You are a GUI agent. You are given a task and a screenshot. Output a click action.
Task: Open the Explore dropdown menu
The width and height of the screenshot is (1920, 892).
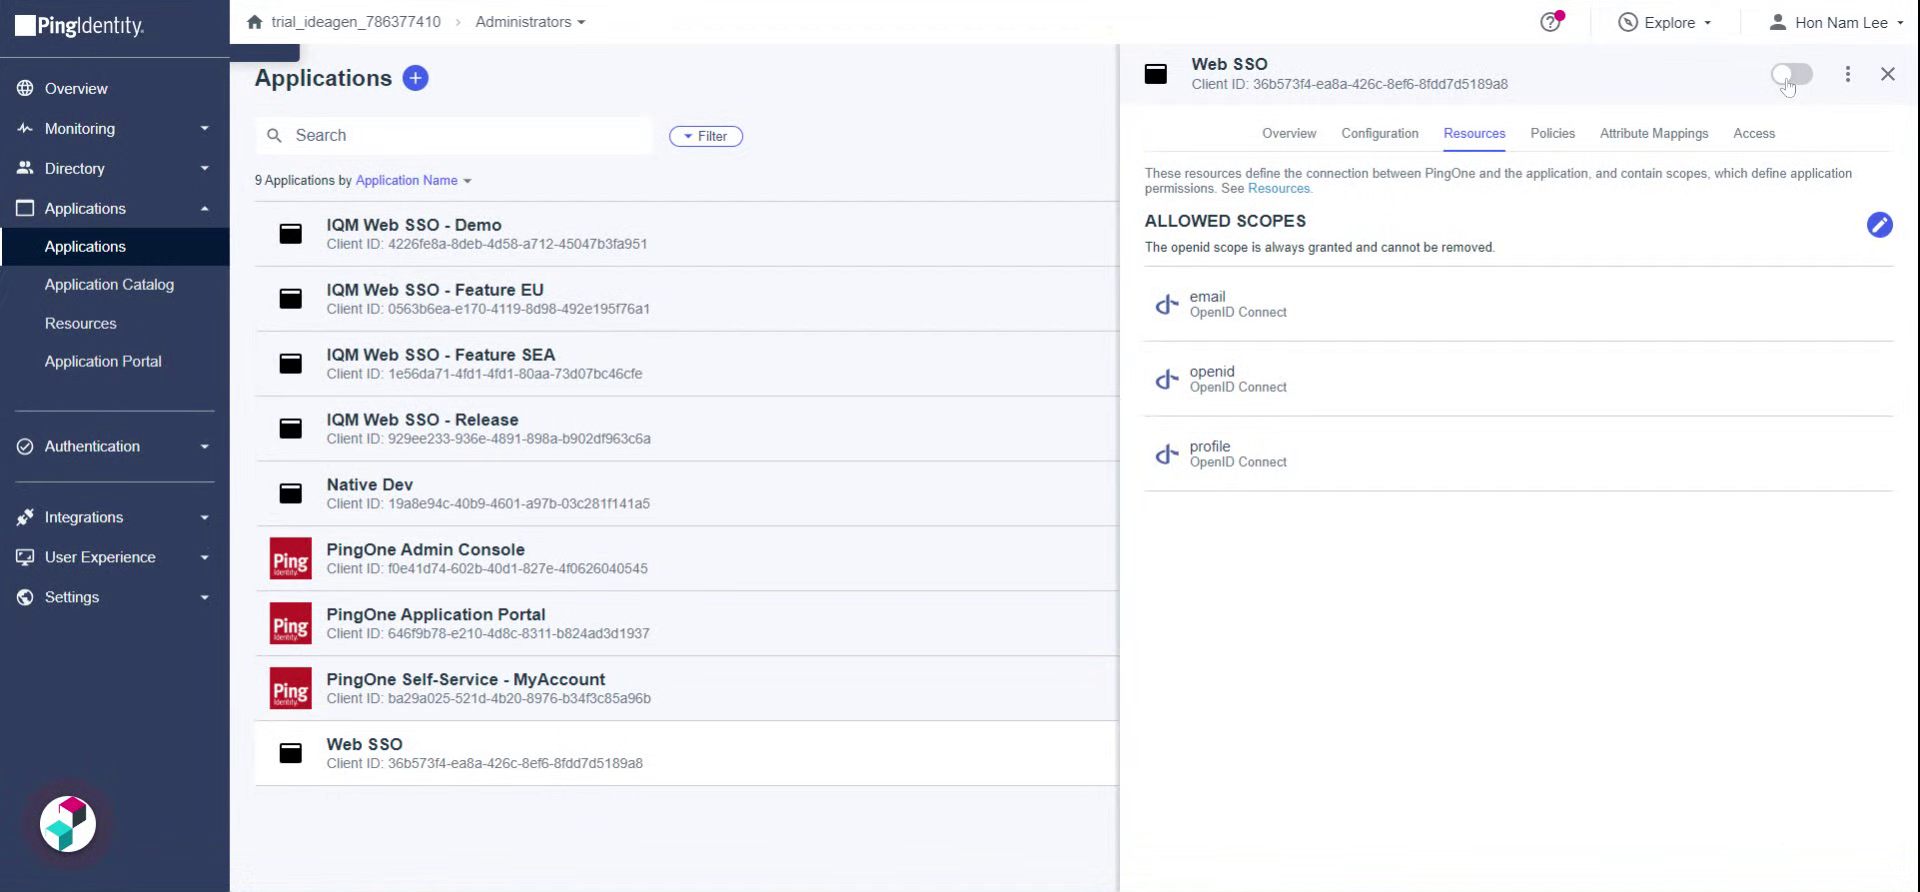(1665, 22)
